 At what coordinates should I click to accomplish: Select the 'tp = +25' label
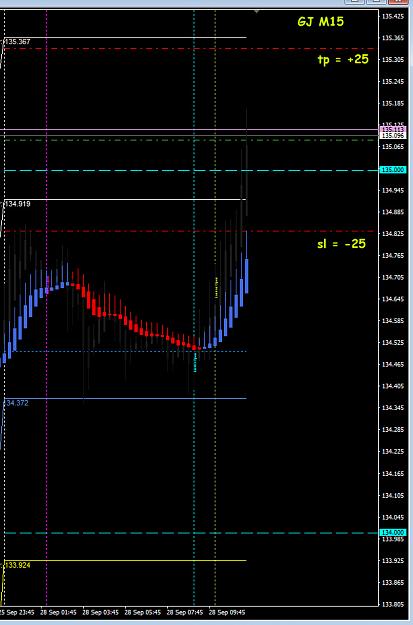tap(343, 59)
